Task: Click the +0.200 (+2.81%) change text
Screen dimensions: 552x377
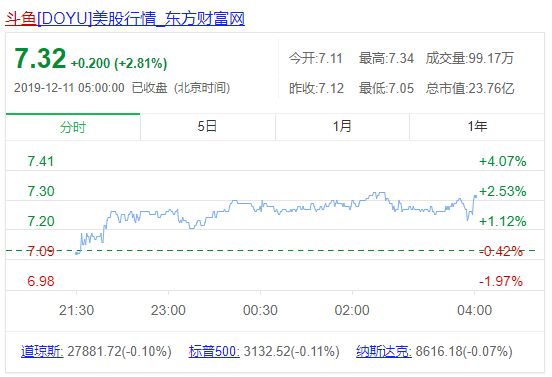Action: tap(119, 63)
